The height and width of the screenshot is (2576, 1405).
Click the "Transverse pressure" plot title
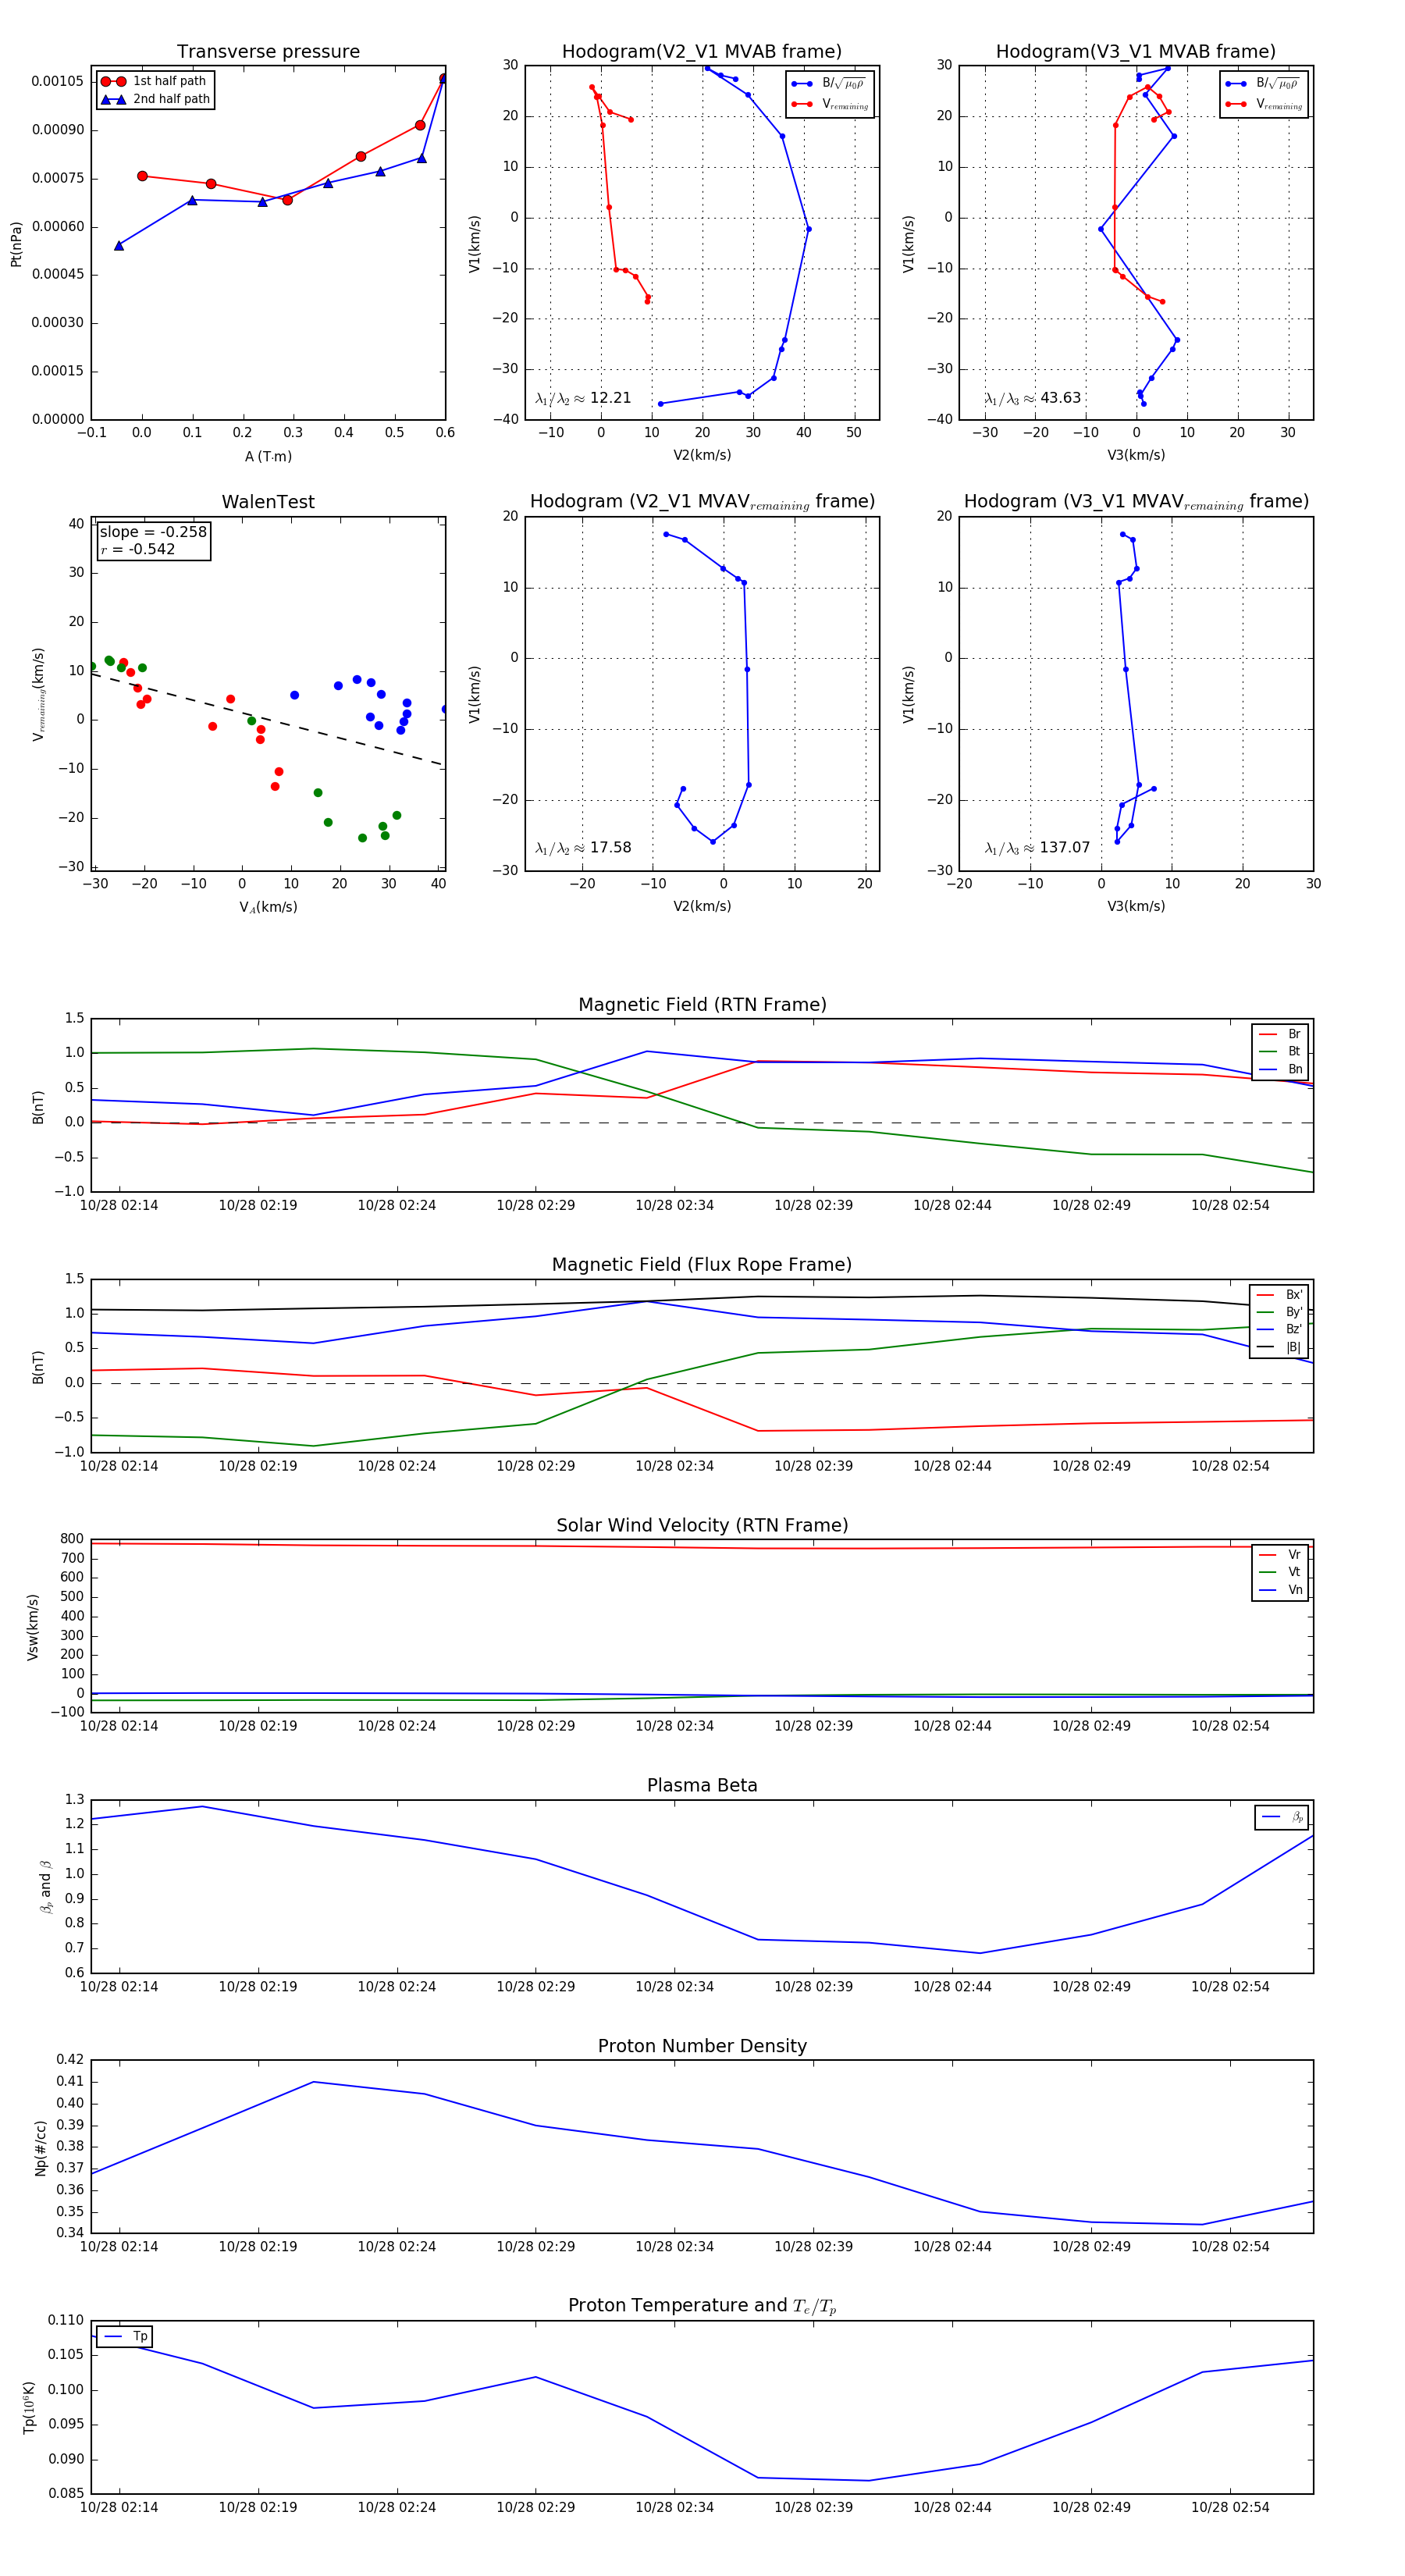[268, 52]
